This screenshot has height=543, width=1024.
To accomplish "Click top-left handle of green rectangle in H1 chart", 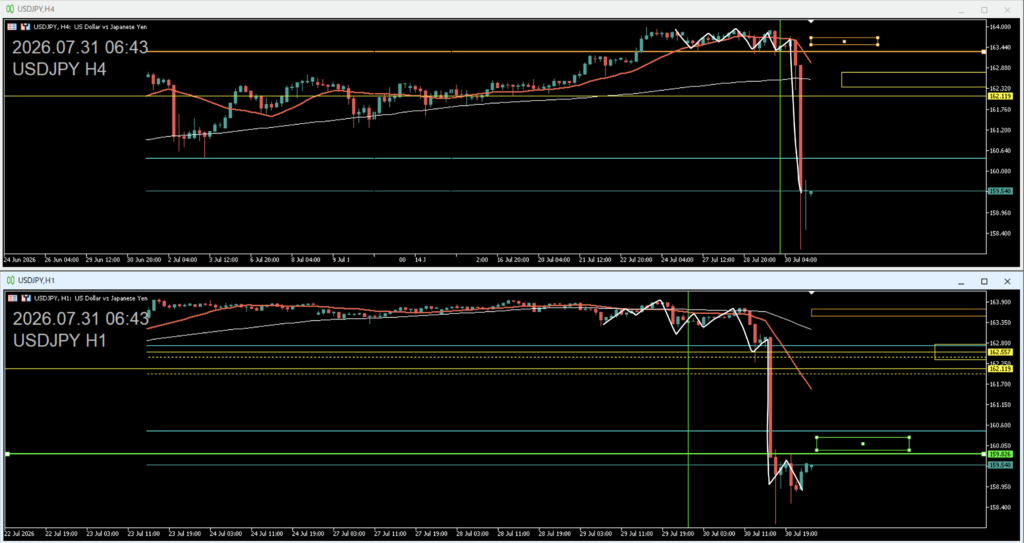I will tap(817, 437).
